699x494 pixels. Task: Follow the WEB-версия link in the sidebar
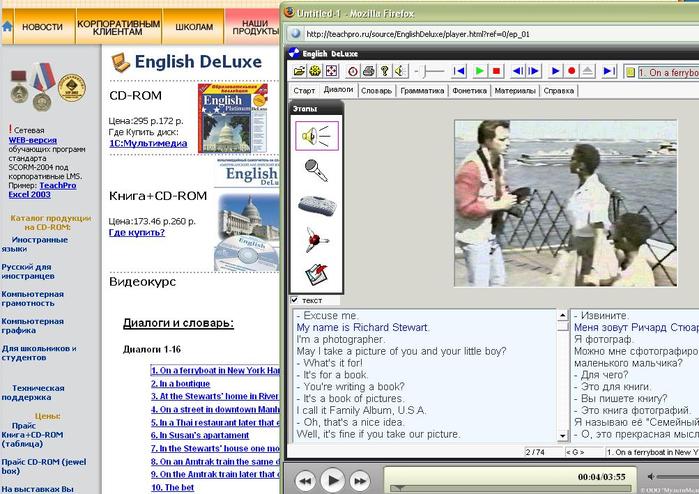[x=33, y=140]
